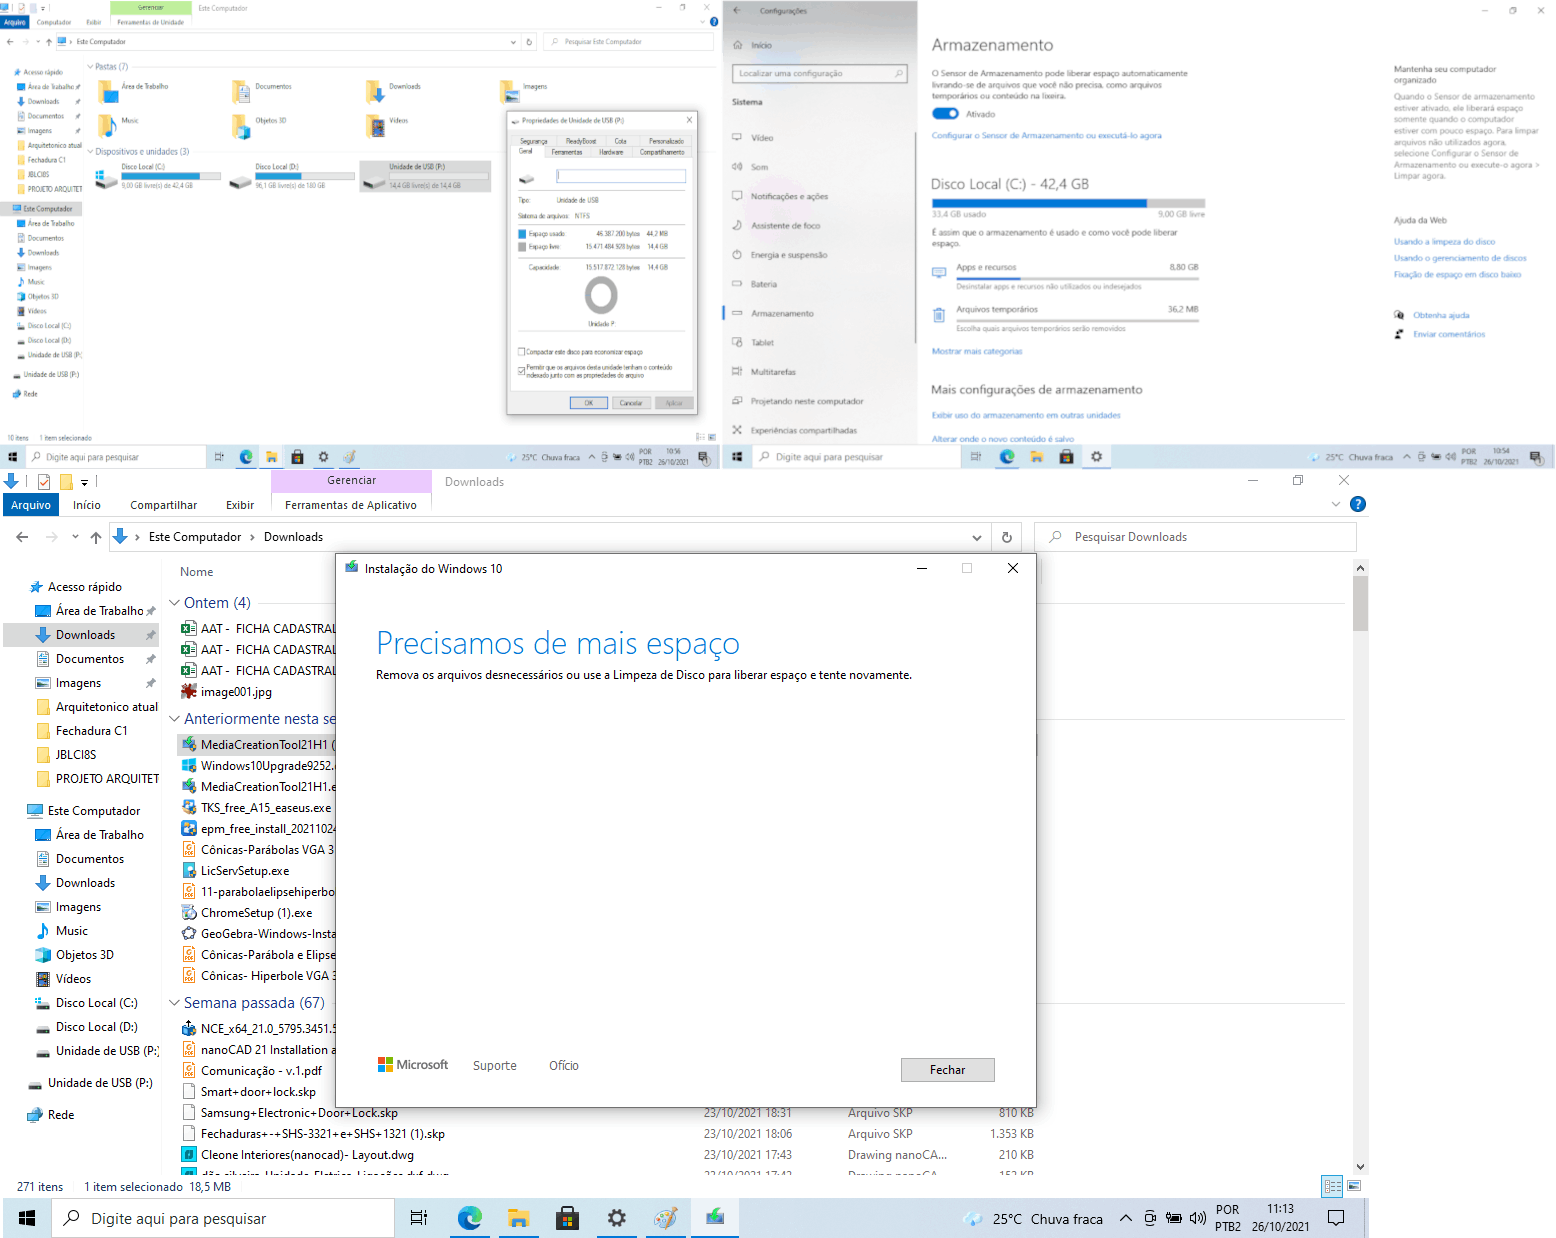This screenshot has width=1556, height=1238.
Task: Click Fechar in Windows 10 setup
Action: point(947,1070)
